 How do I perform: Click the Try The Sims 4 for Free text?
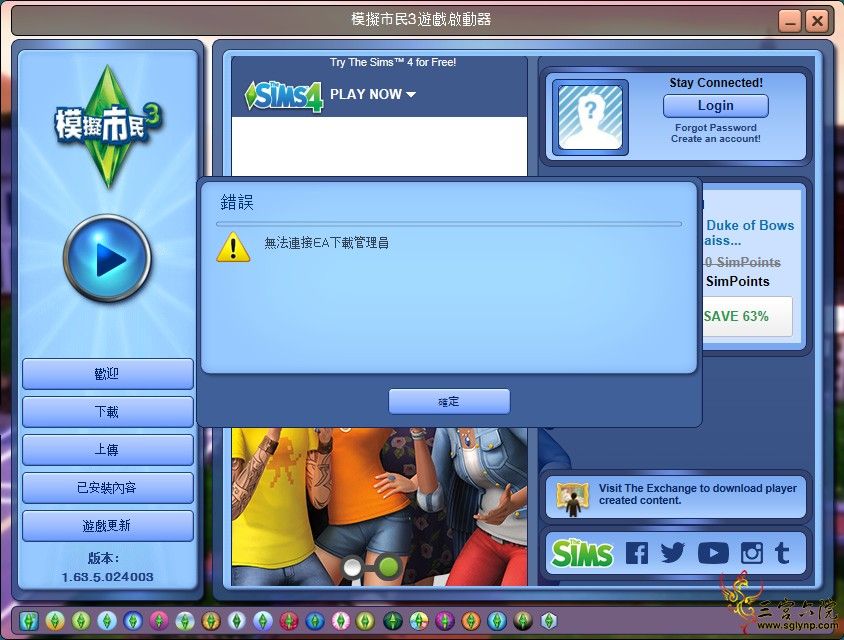(393, 62)
